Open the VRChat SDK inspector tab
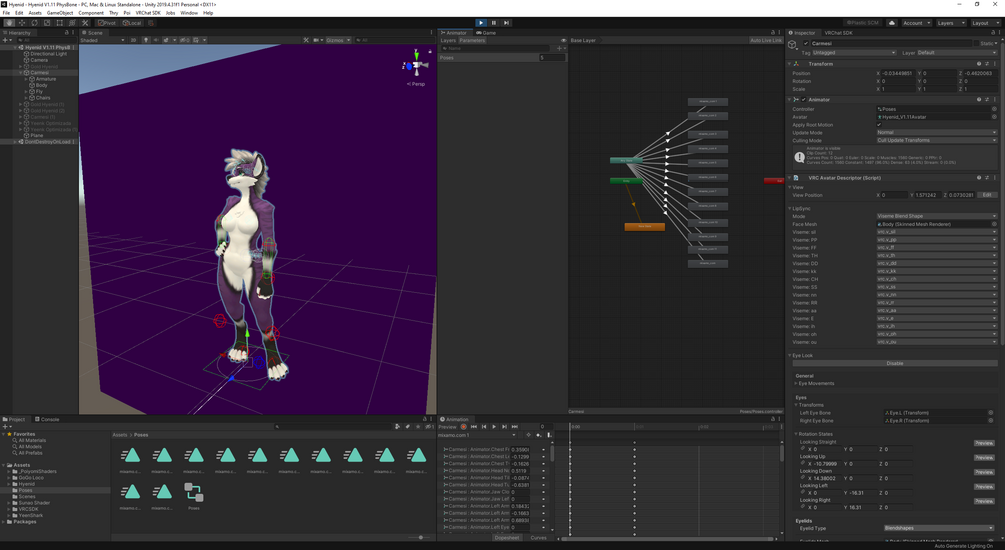The image size is (1005, 550). click(838, 33)
